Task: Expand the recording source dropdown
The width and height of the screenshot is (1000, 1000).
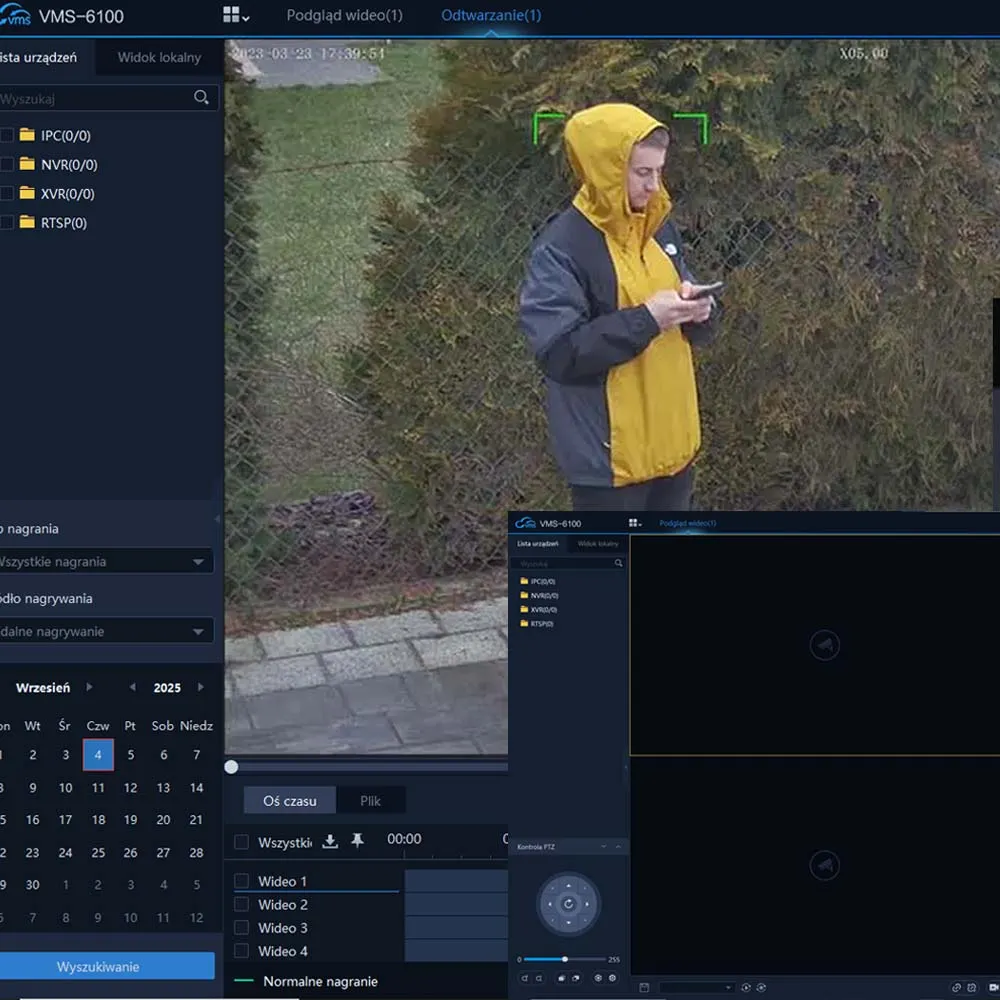Action: 104,632
